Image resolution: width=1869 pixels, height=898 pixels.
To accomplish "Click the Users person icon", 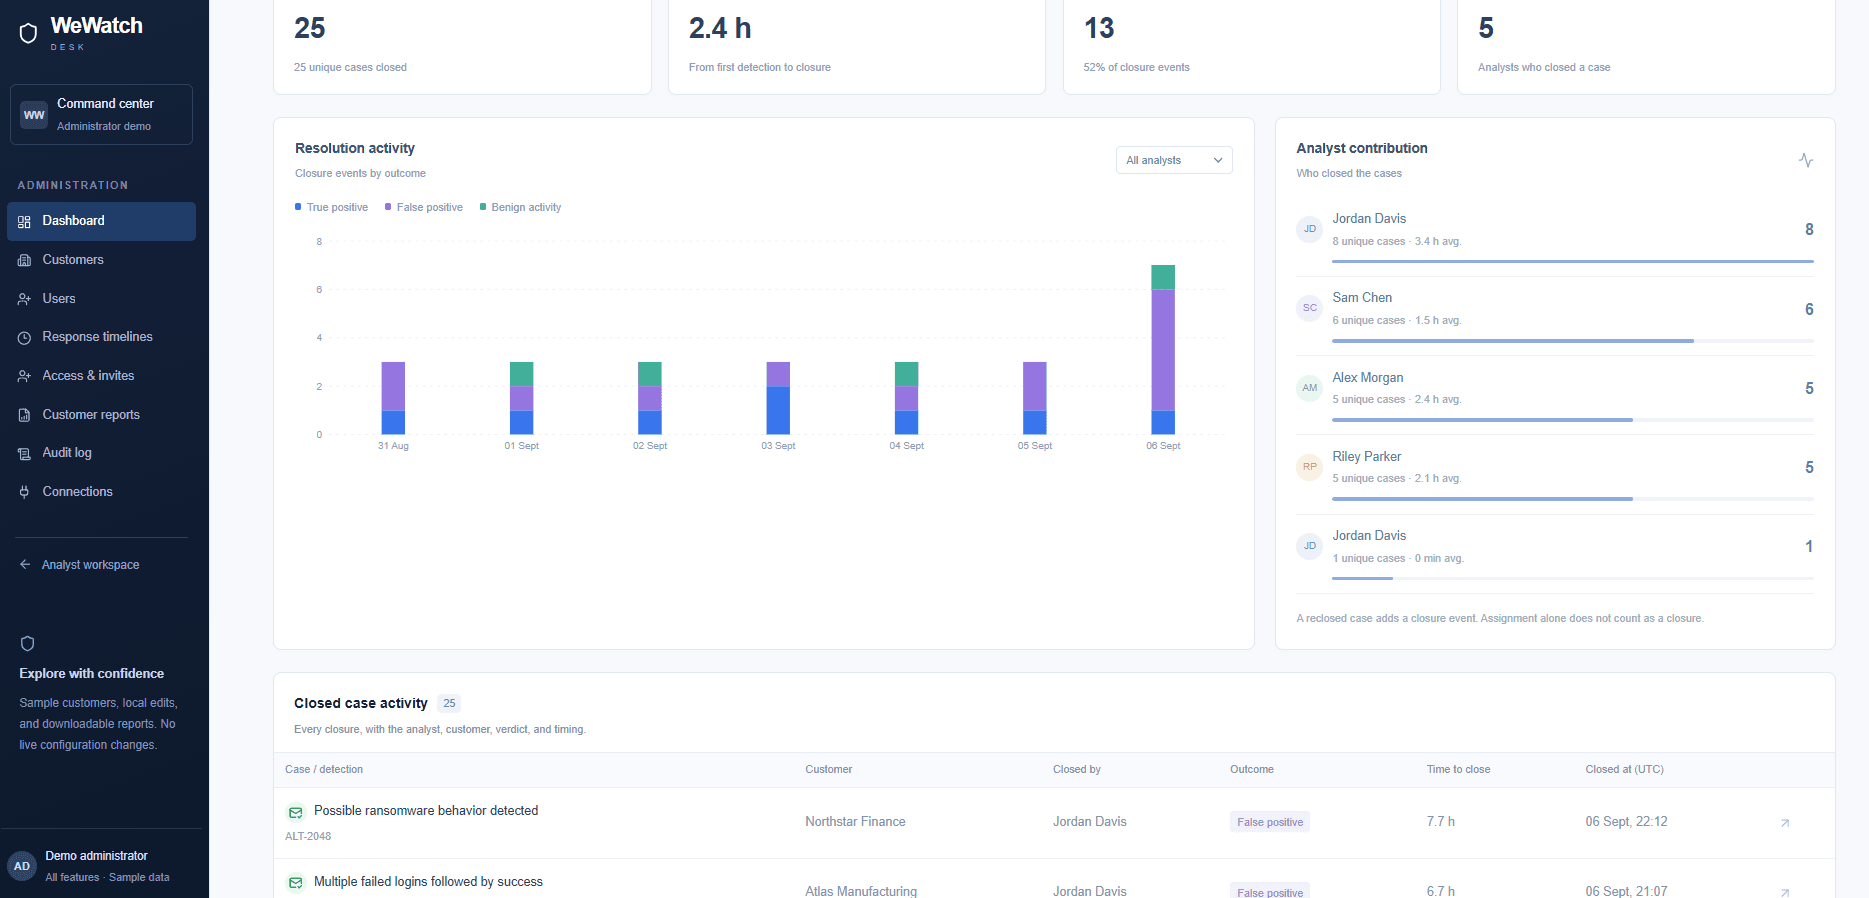I will pyautogui.click(x=24, y=299).
